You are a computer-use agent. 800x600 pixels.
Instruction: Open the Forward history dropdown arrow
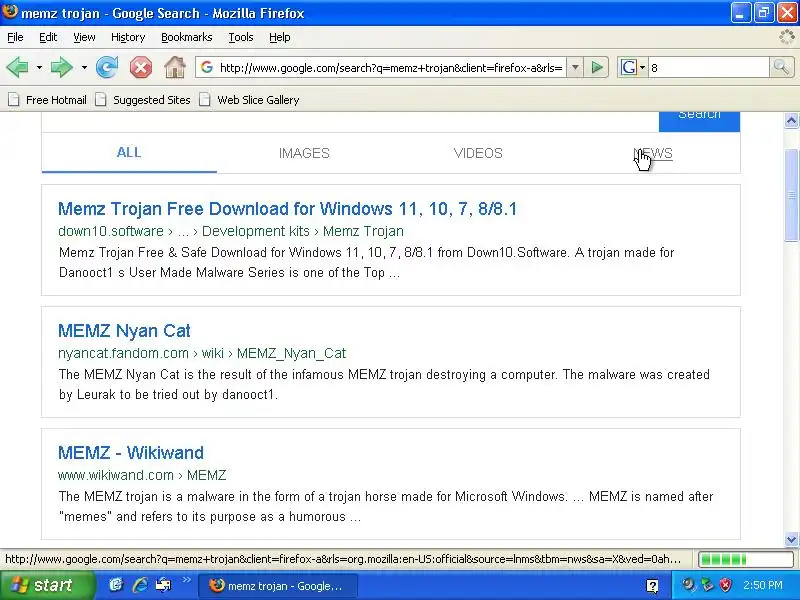[84, 67]
